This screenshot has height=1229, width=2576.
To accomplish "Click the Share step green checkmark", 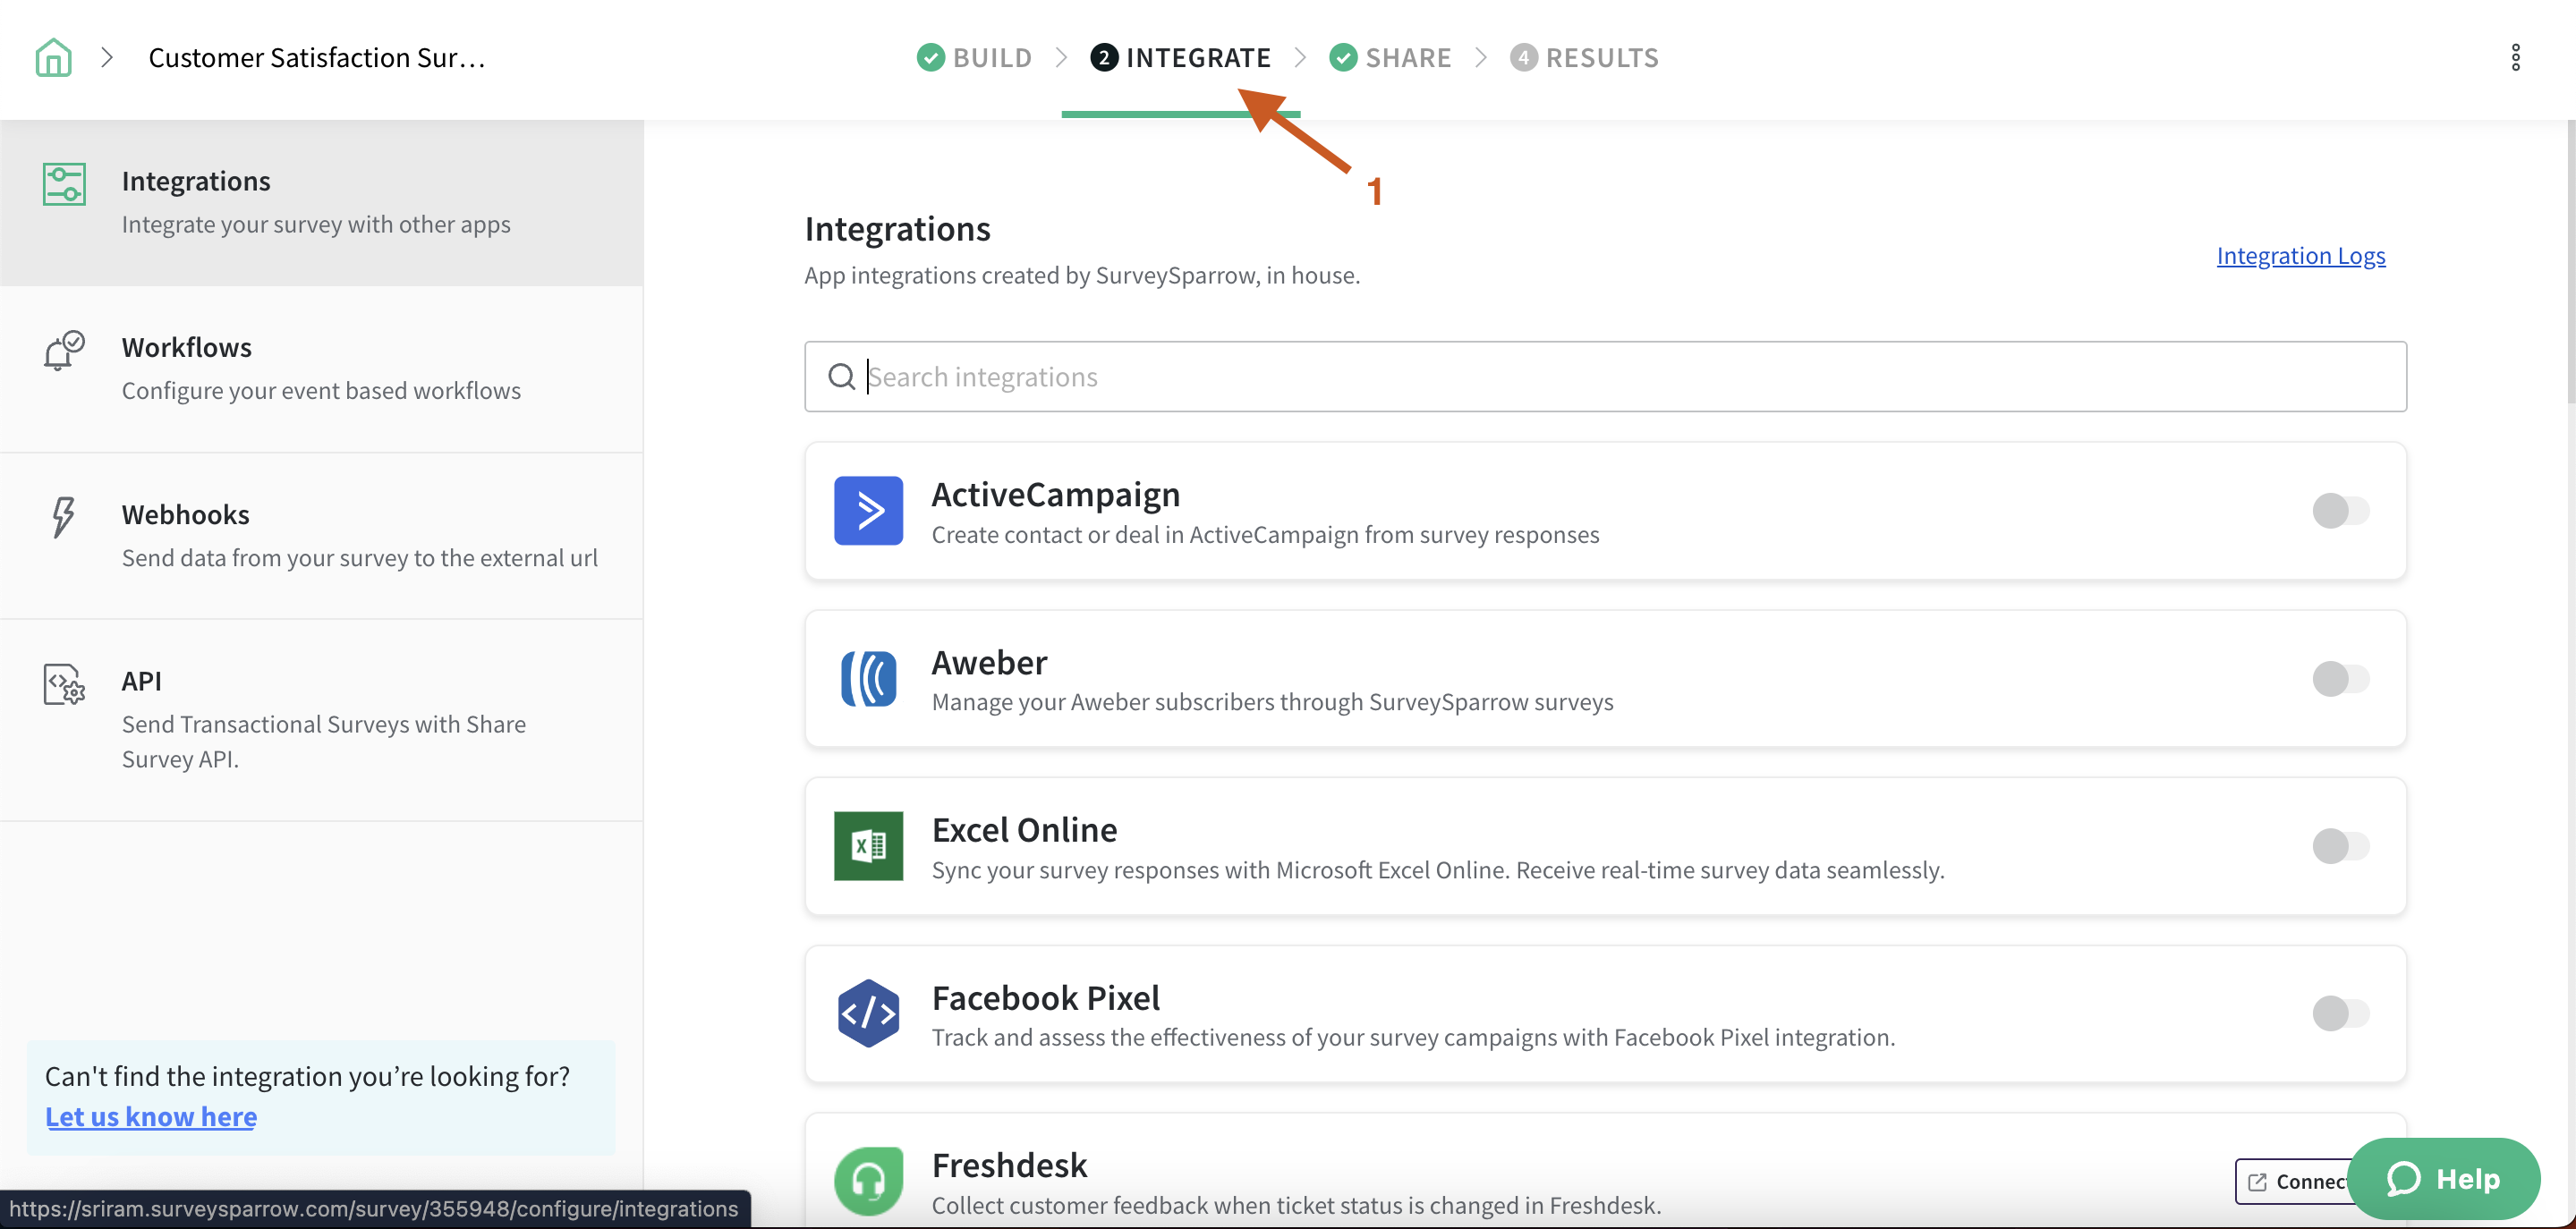I will tap(1343, 58).
